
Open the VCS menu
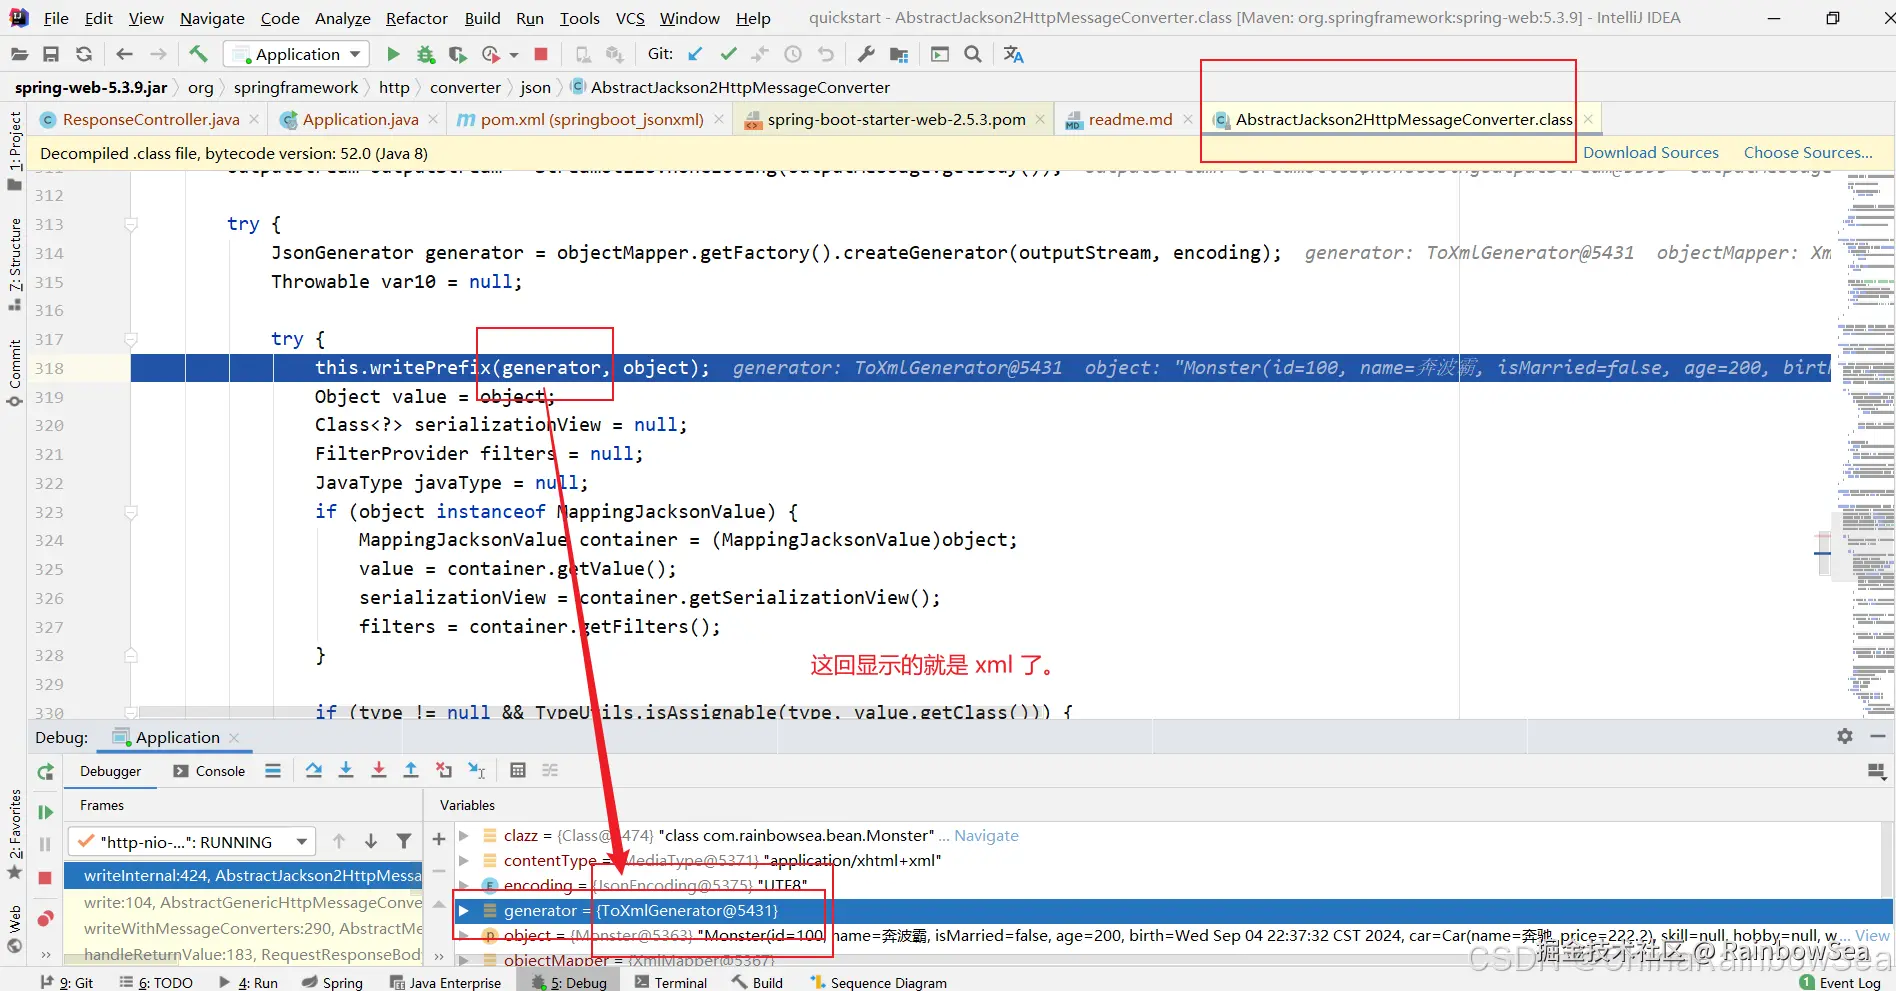coord(630,18)
